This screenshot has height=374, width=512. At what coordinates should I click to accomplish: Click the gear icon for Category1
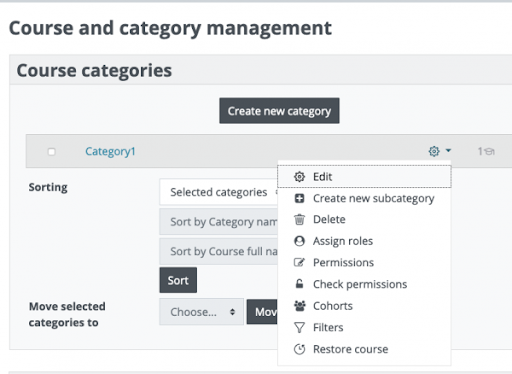(x=434, y=151)
